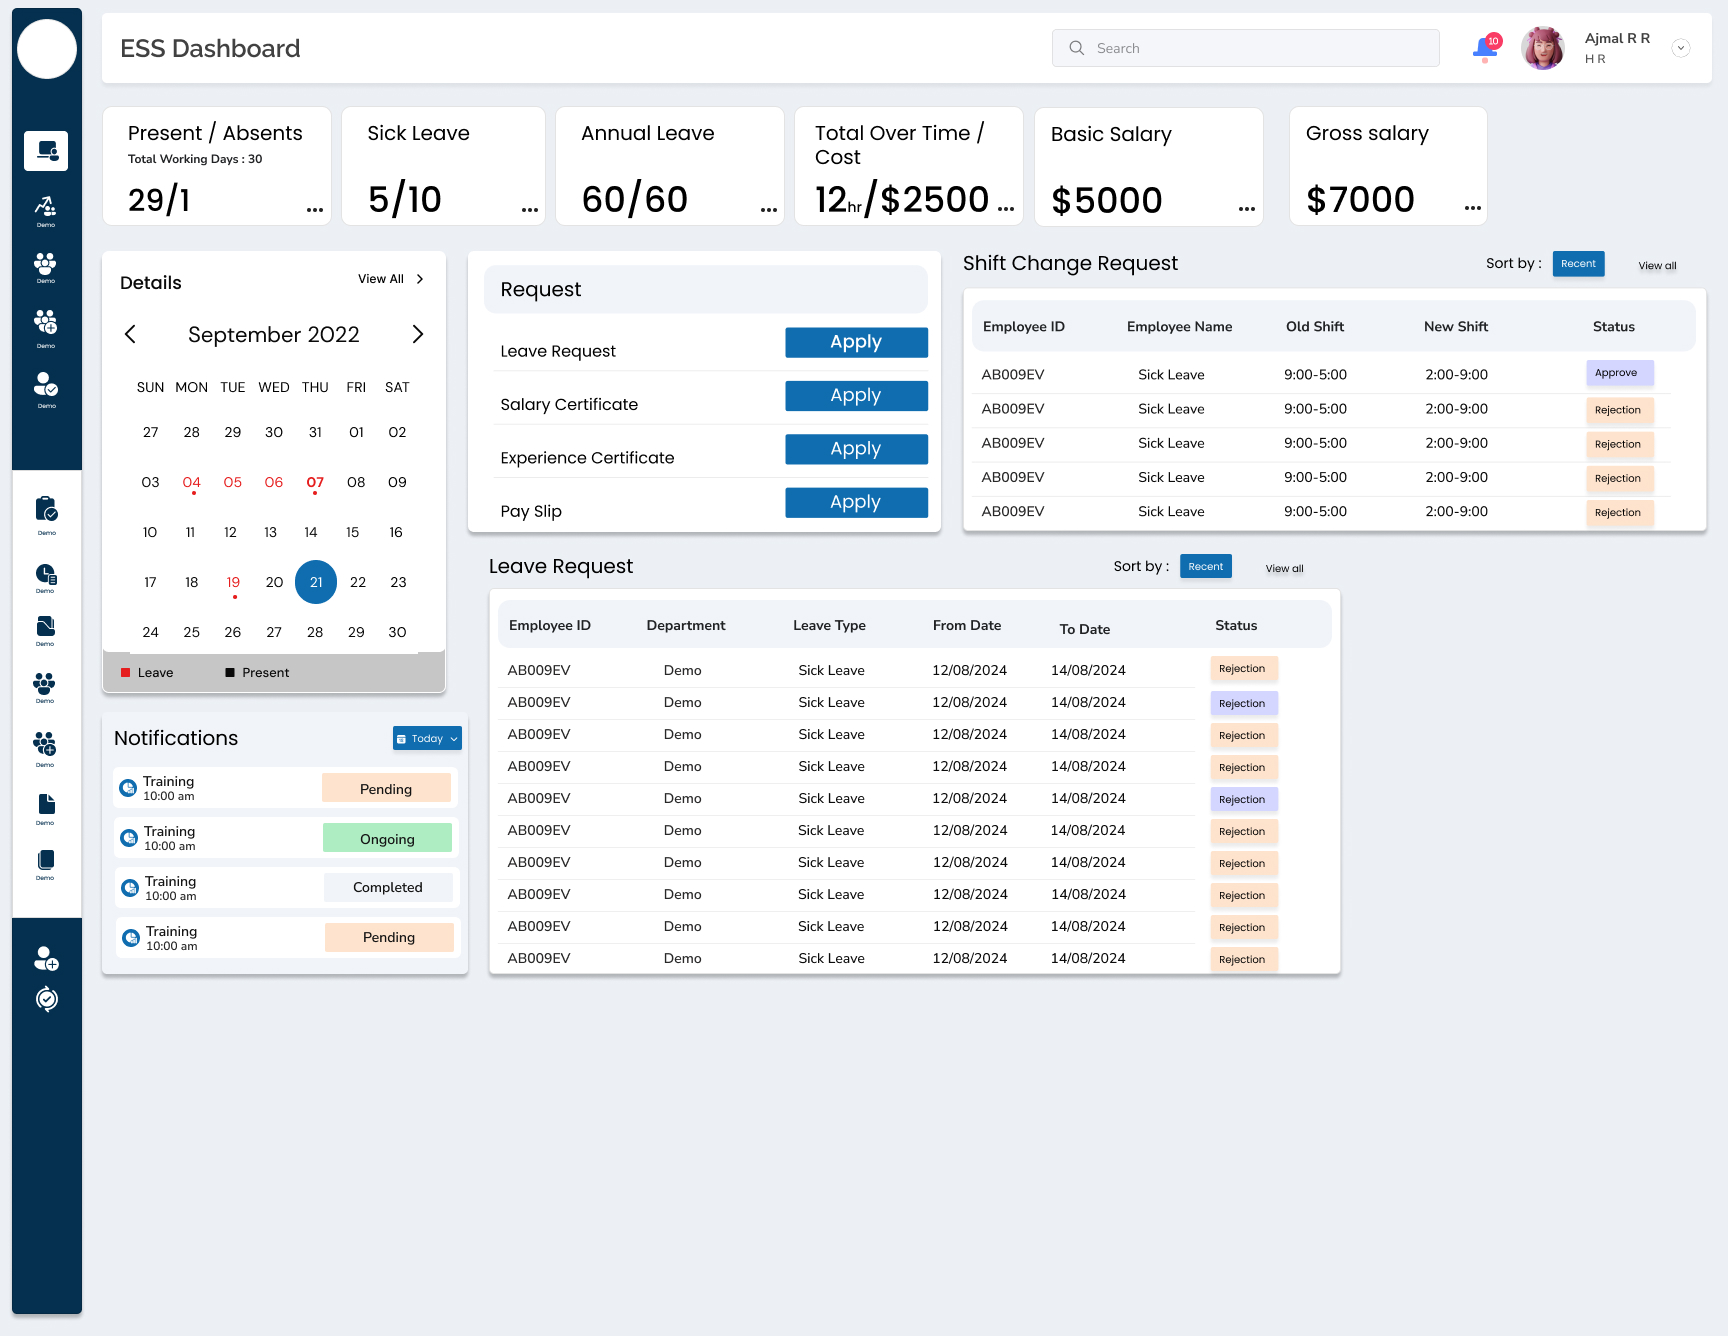1728x1336 pixels.
Task: Select date 21 in the calendar
Action: (x=316, y=582)
